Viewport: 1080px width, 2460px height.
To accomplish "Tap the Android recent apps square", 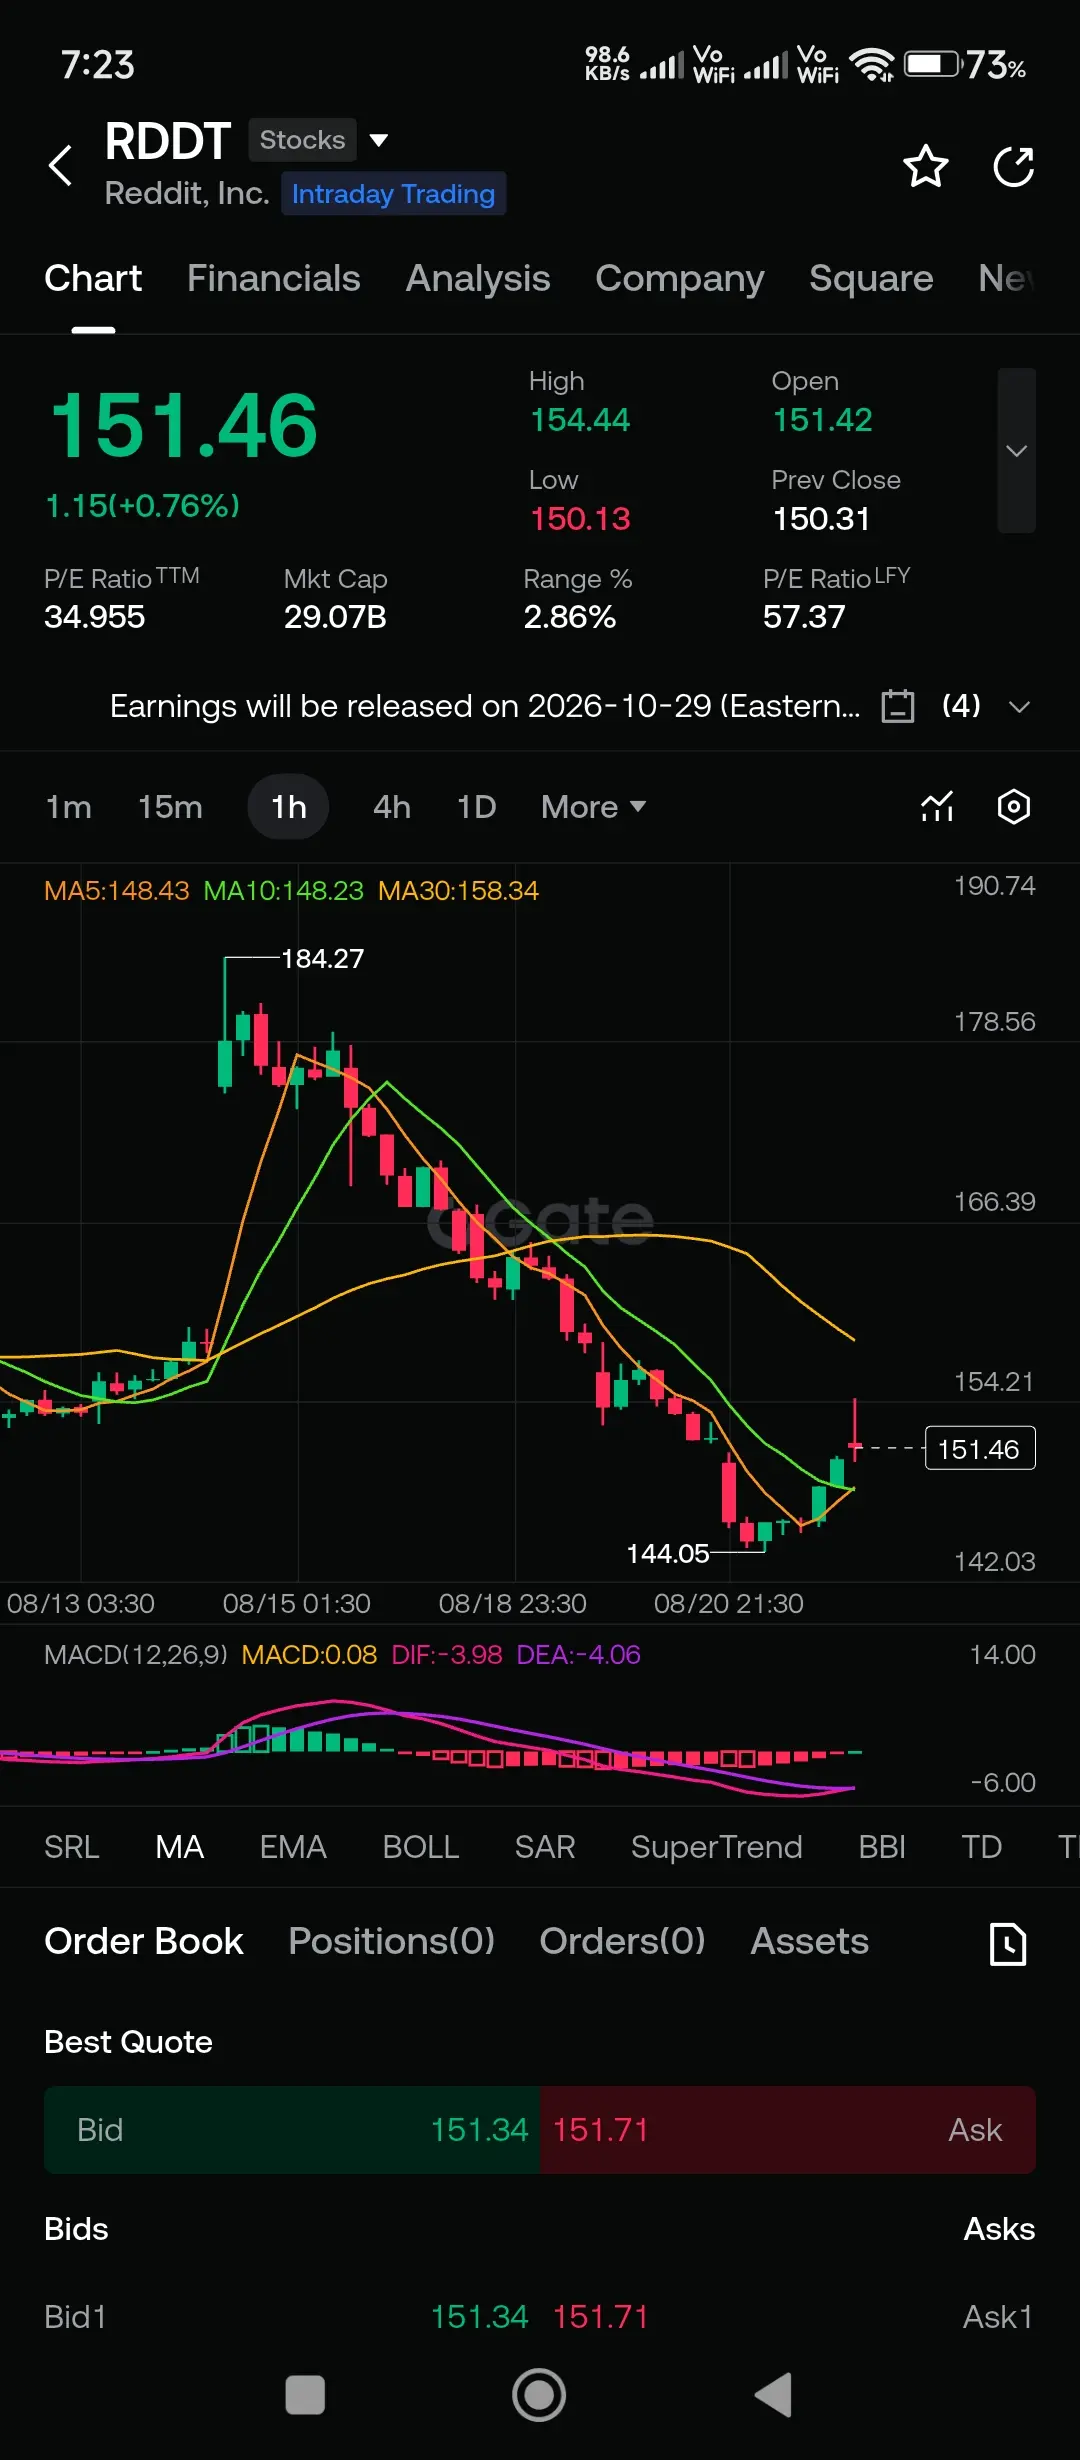I will point(305,2395).
